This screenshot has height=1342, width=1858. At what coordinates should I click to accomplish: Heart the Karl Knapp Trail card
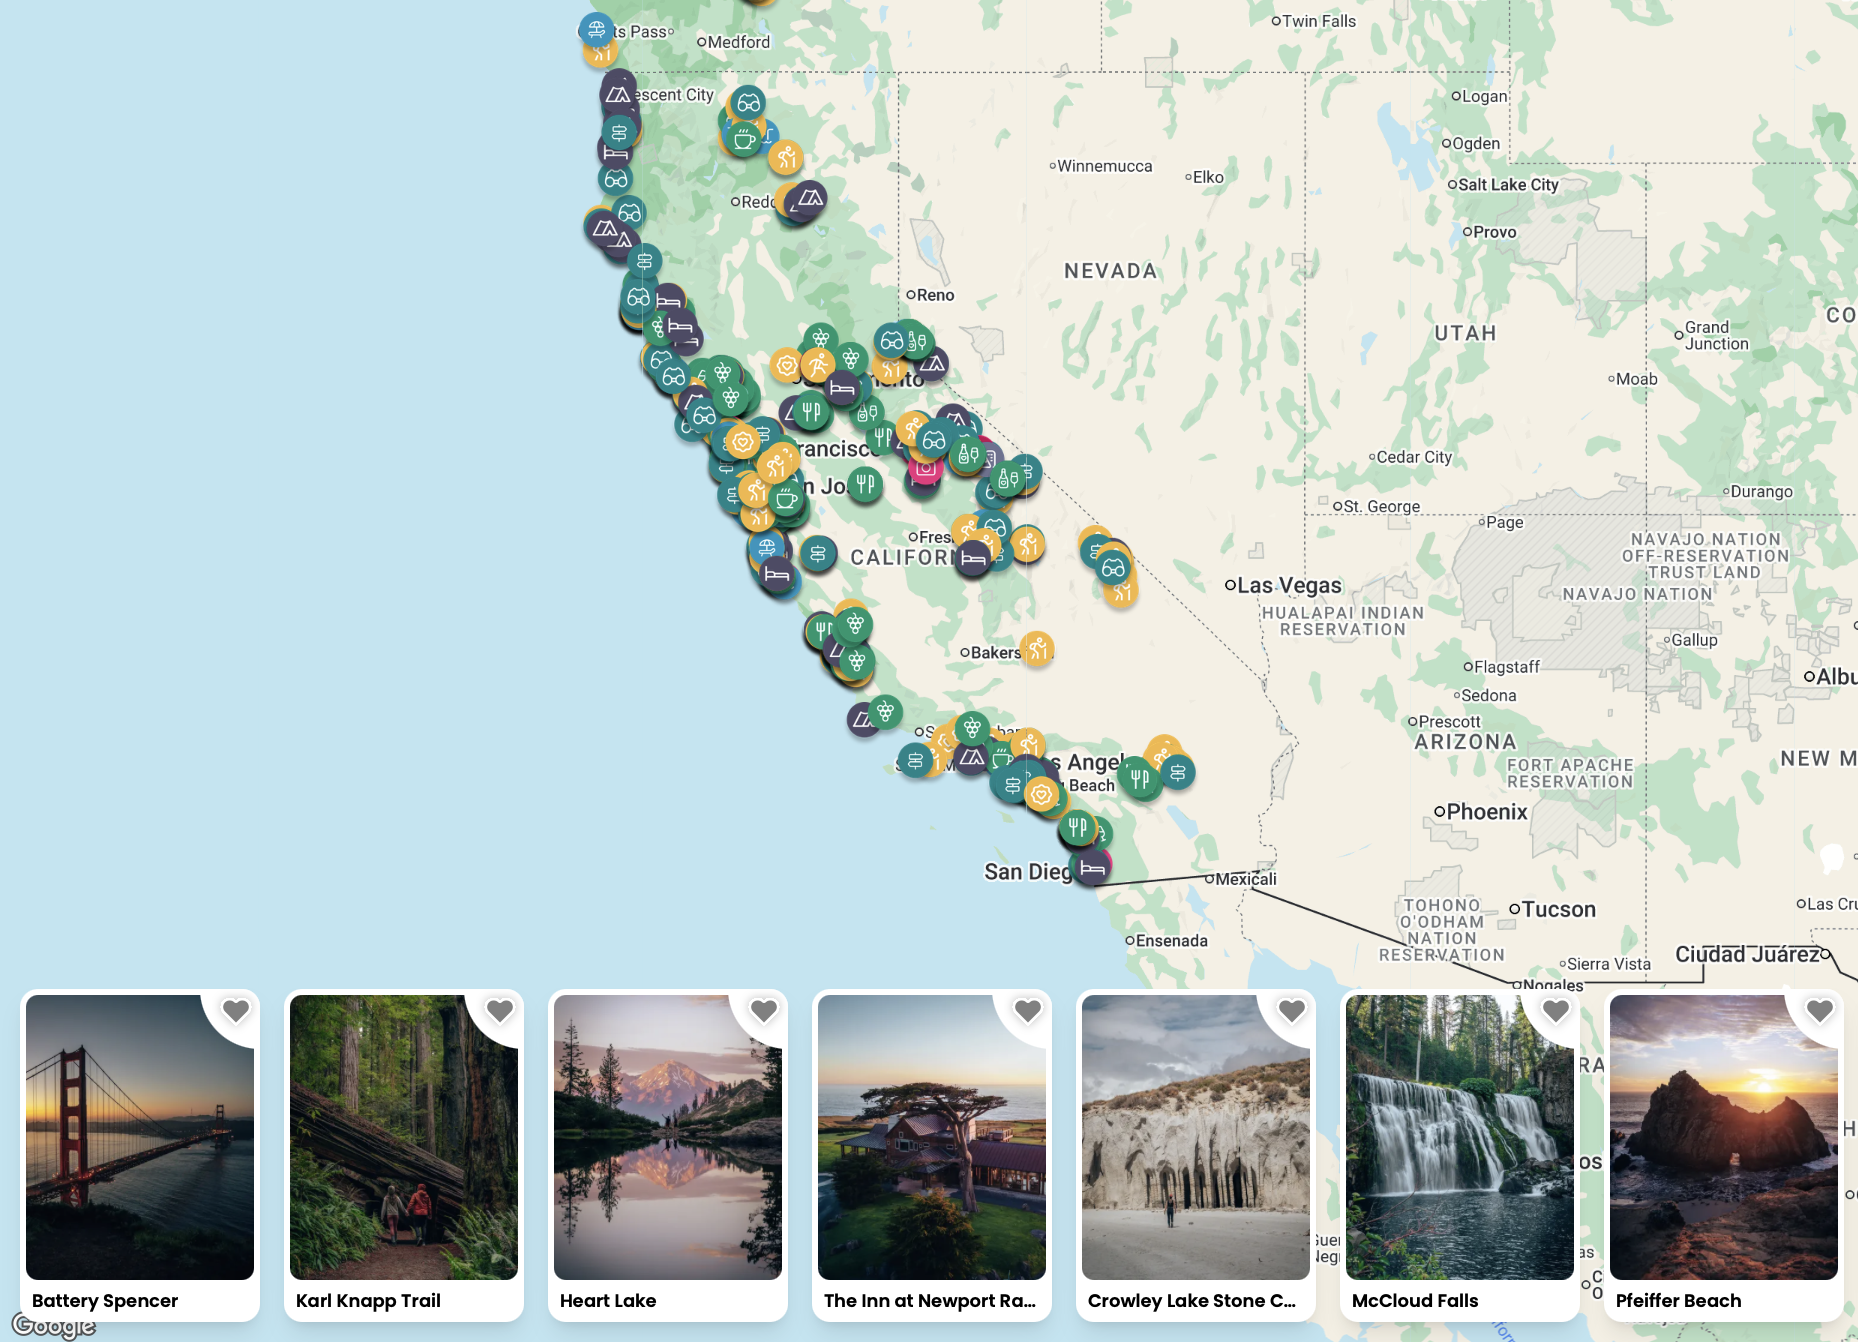coord(500,1011)
